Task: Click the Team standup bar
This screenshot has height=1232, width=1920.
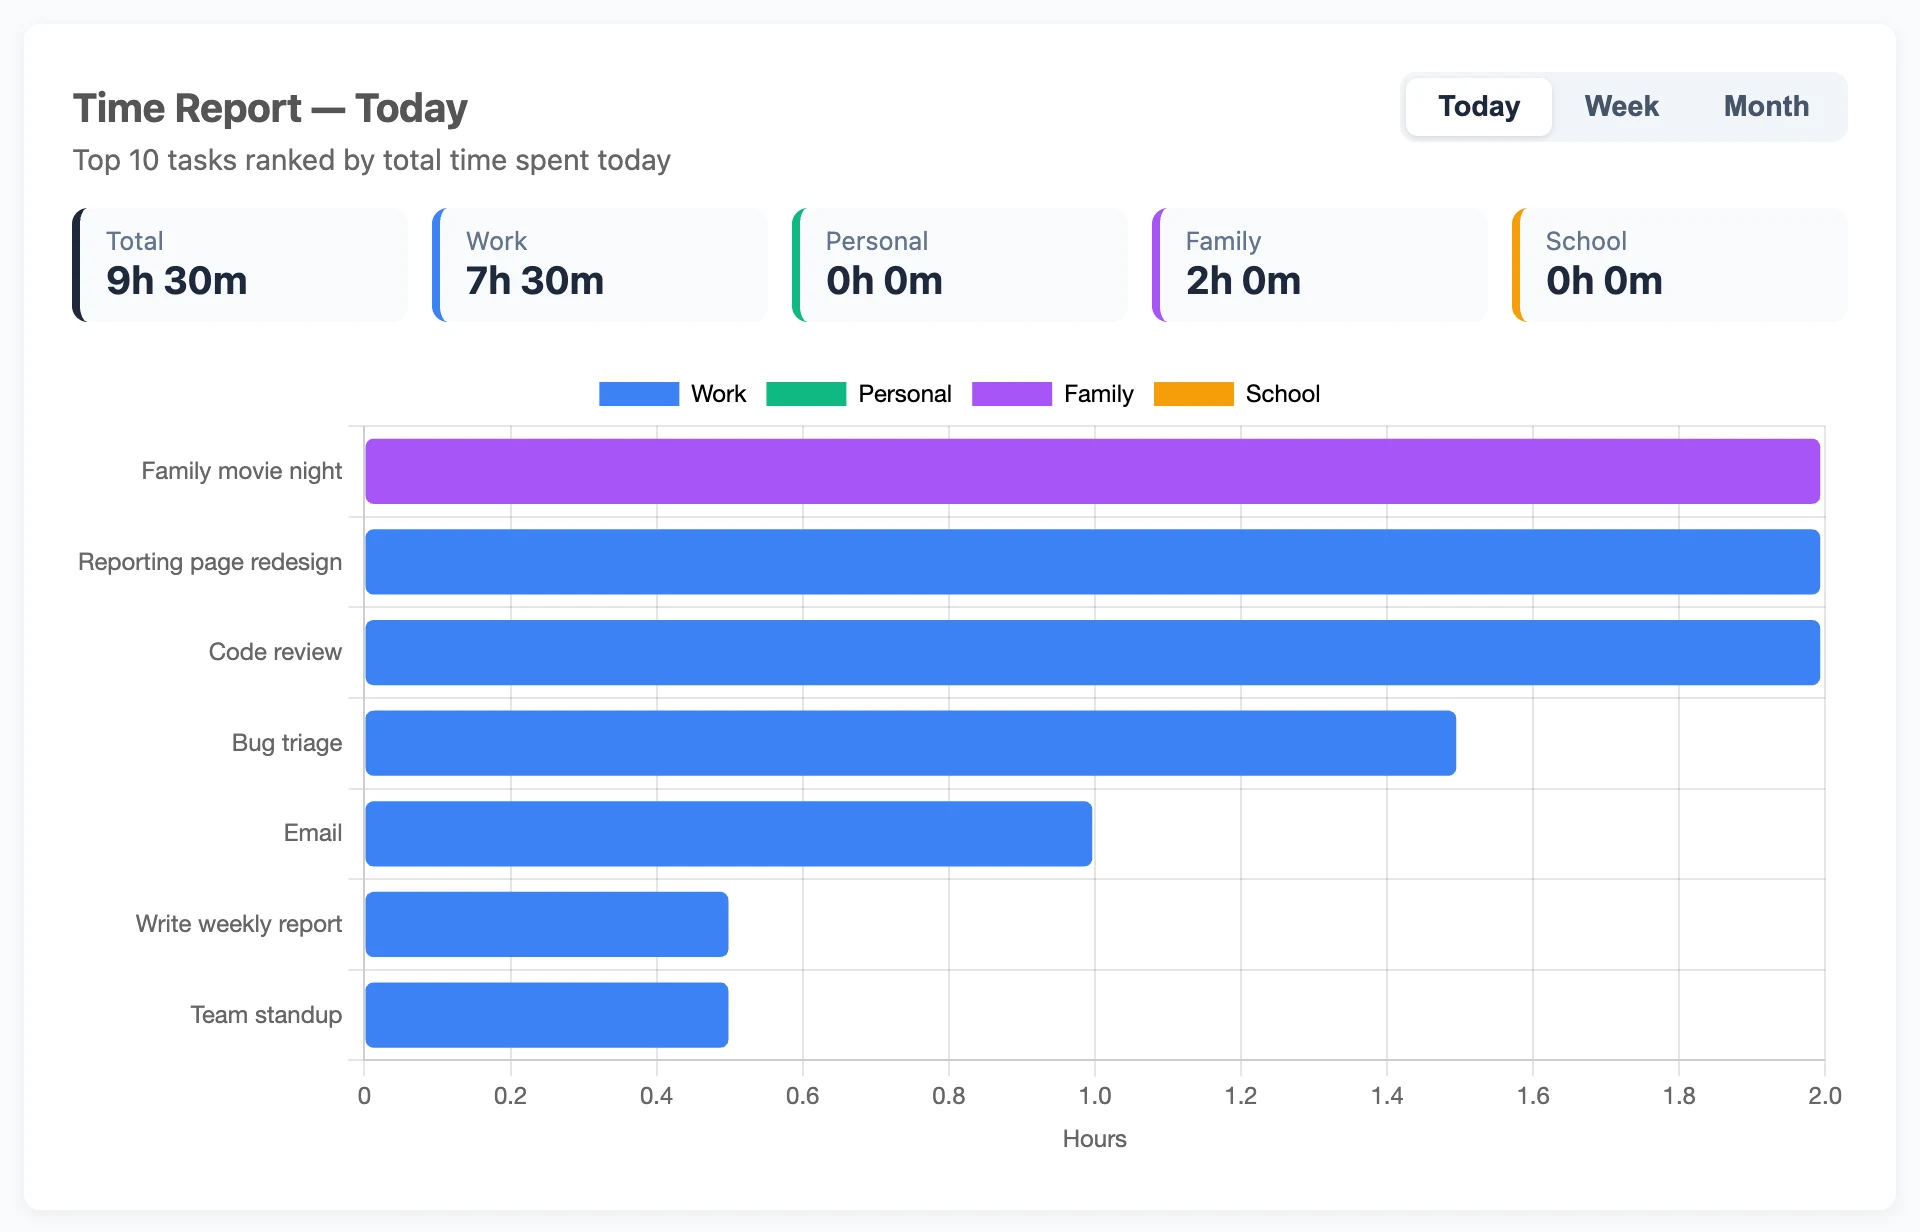Action: pos(546,1015)
